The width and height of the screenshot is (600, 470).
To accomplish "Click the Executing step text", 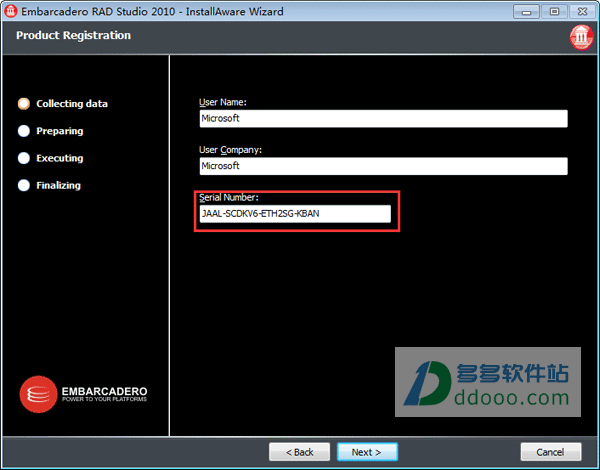I will pos(60,158).
